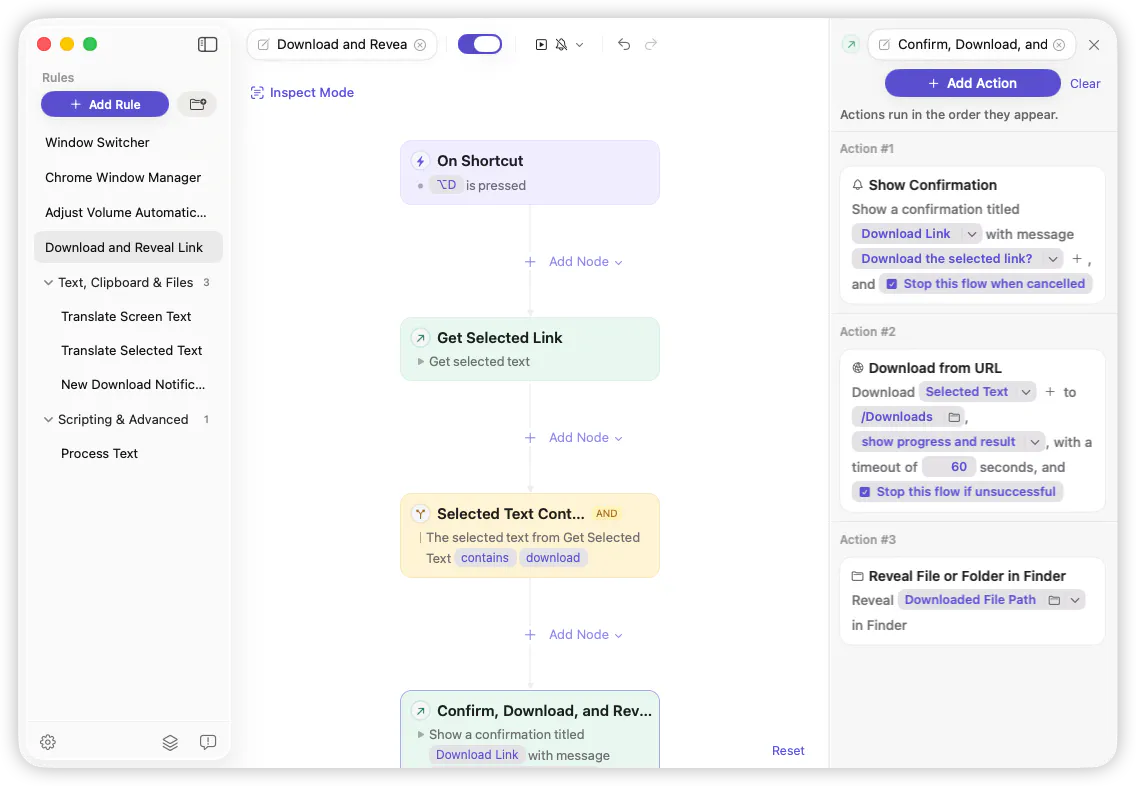Open the Downloaded File Path dropdown
Viewport: 1136px width, 786px height.
(1075, 600)
